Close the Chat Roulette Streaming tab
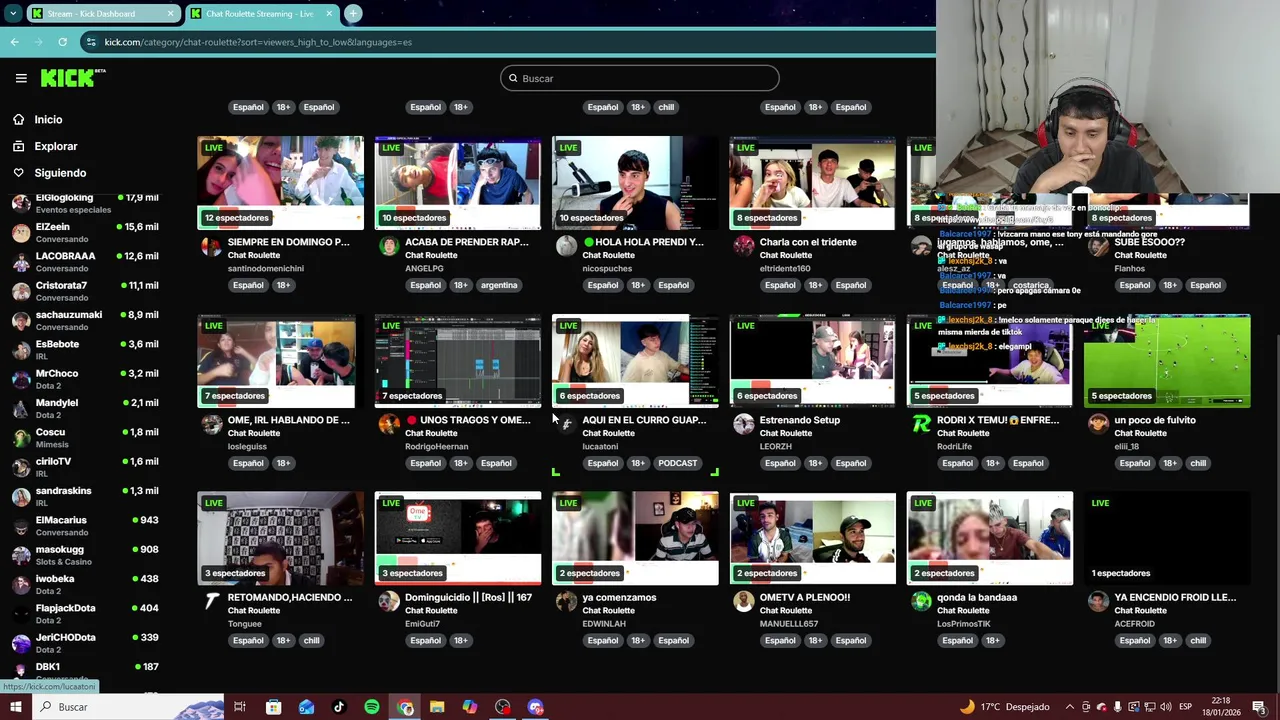This screenshot has height=720, width=1280. click(330, 14)
